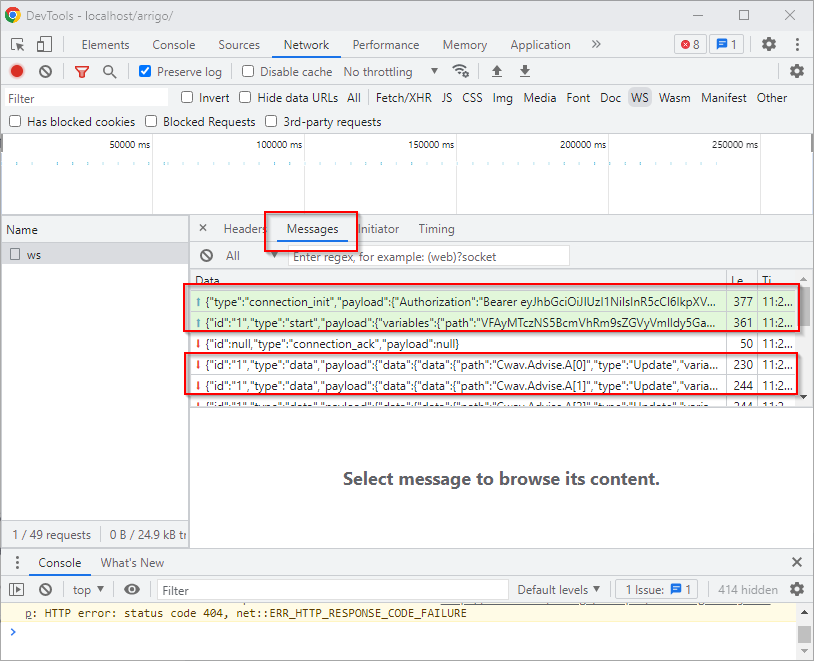Open console drawer three-dot menu
This screenshot has width=814, height=661.
point(17,562)
